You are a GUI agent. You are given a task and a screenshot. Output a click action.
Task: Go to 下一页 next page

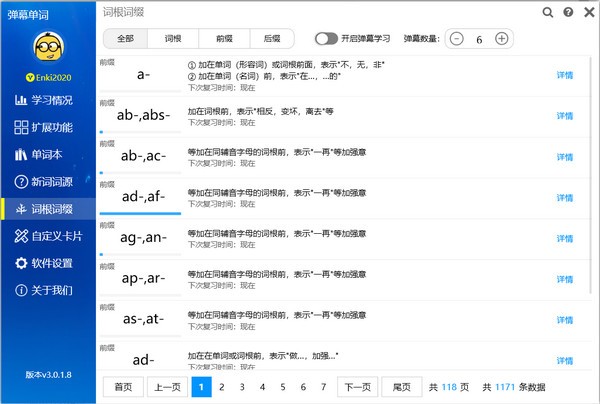click(357, 387)
